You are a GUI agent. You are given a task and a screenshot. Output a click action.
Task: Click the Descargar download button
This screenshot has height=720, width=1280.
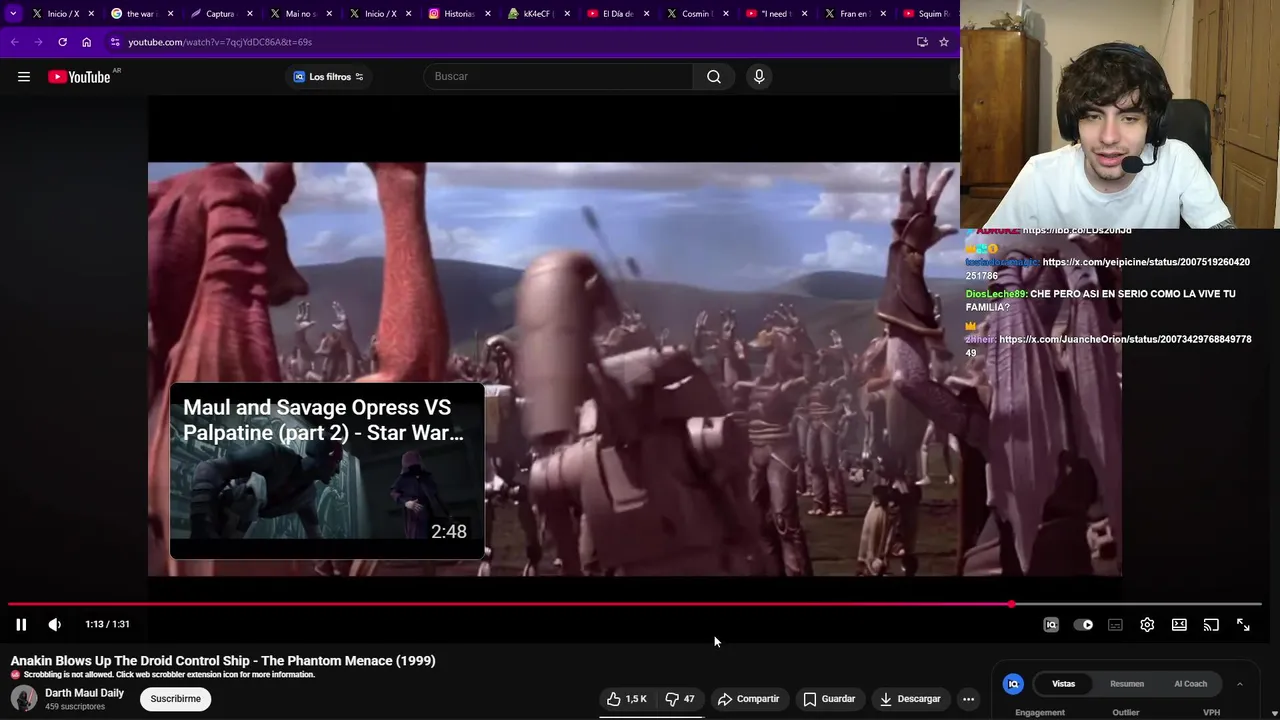click(x=910, y=699)
